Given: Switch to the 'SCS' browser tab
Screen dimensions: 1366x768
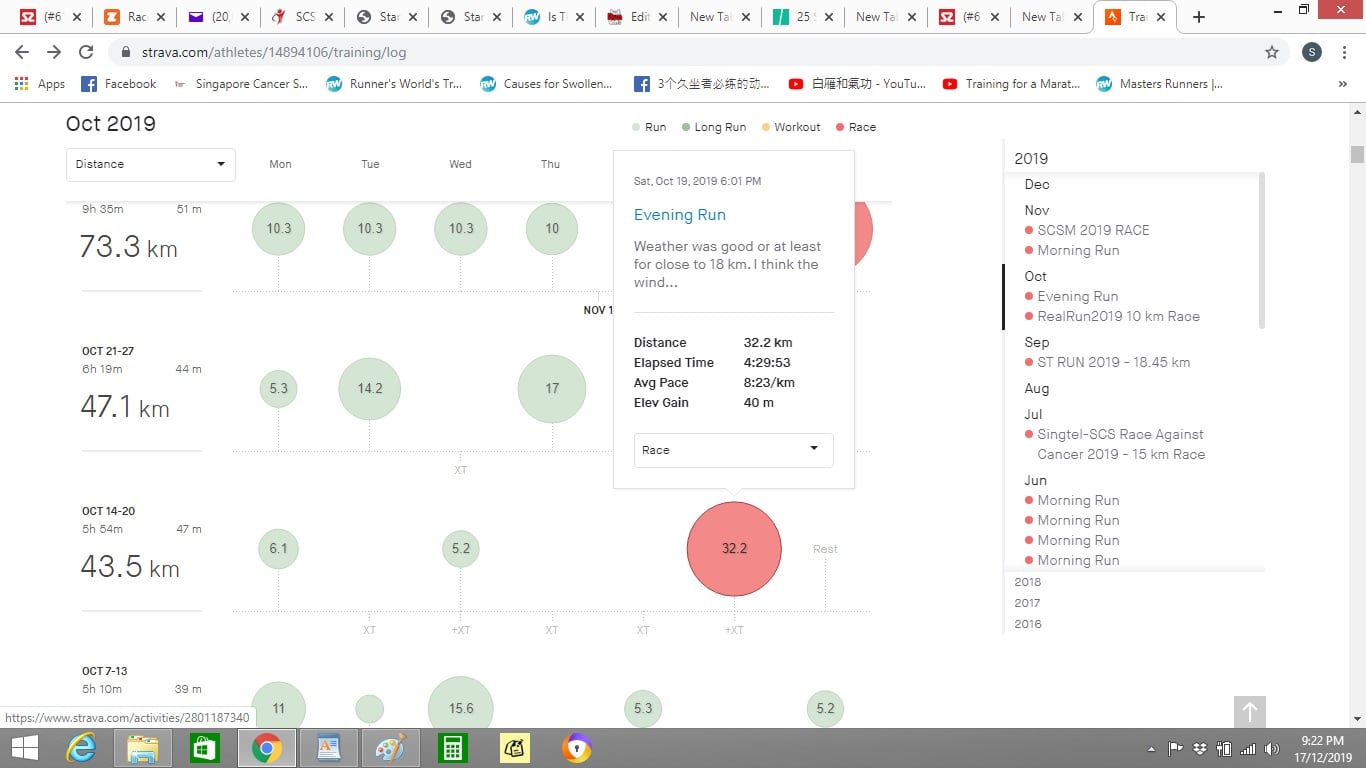Looking at the screenshot, I should tap(302, 17).
